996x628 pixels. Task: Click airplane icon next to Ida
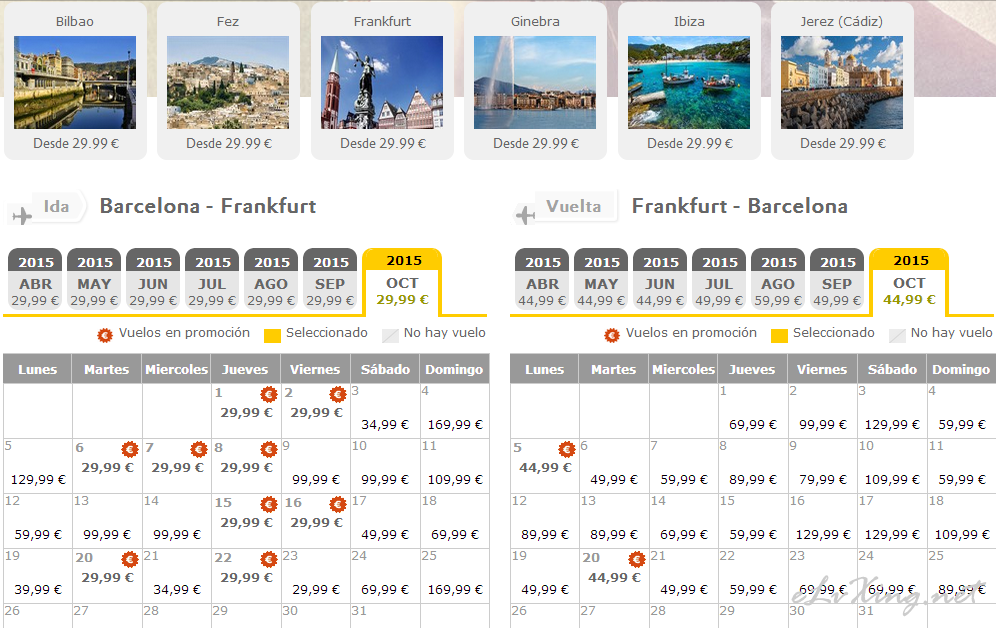tap(22, 216)
